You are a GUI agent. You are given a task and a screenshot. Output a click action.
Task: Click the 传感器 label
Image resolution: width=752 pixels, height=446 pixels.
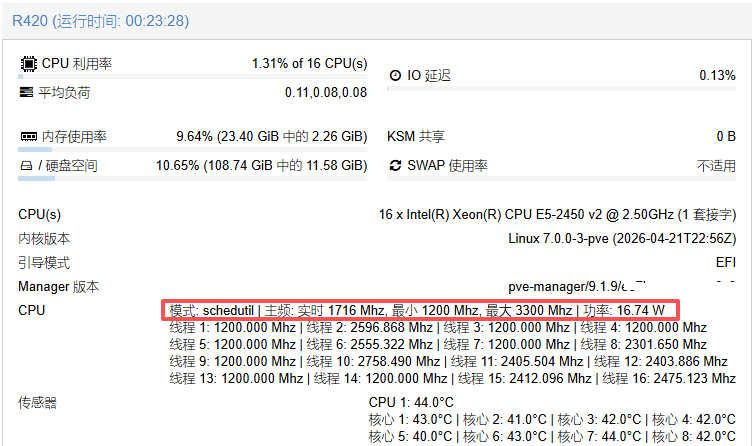[x=37, y=402]
